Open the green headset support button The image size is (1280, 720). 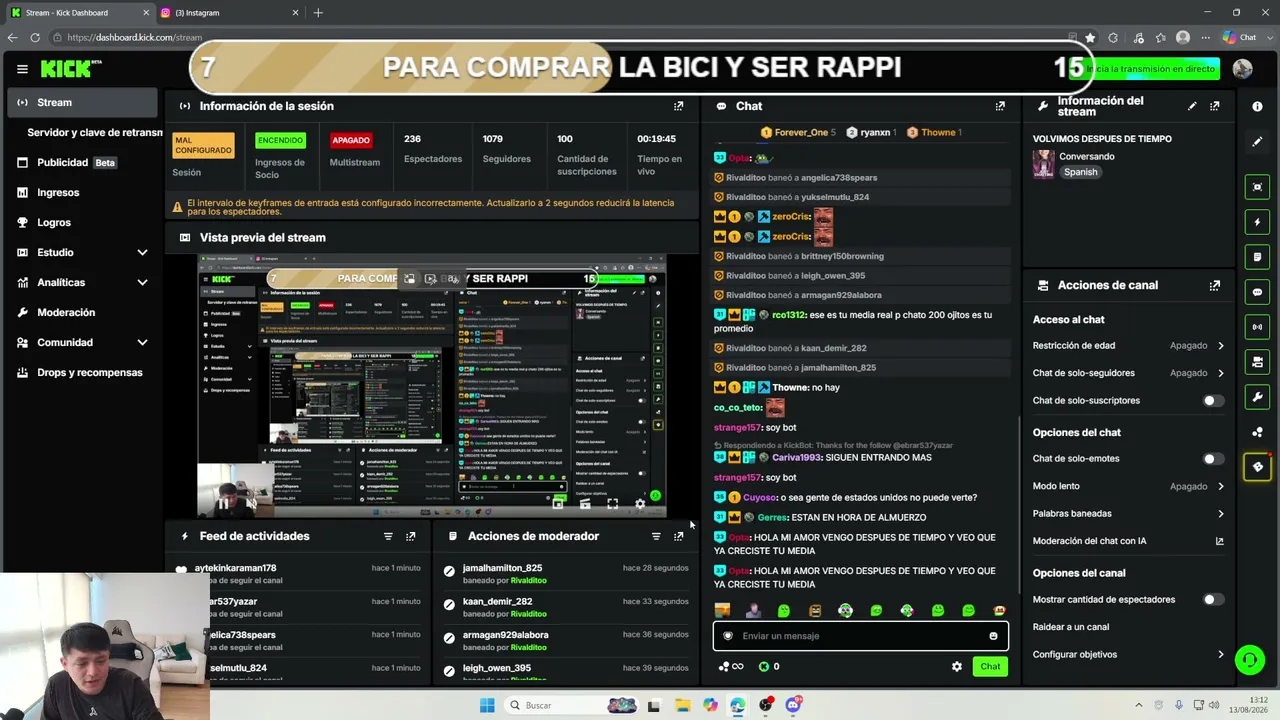click(1249, 660)
